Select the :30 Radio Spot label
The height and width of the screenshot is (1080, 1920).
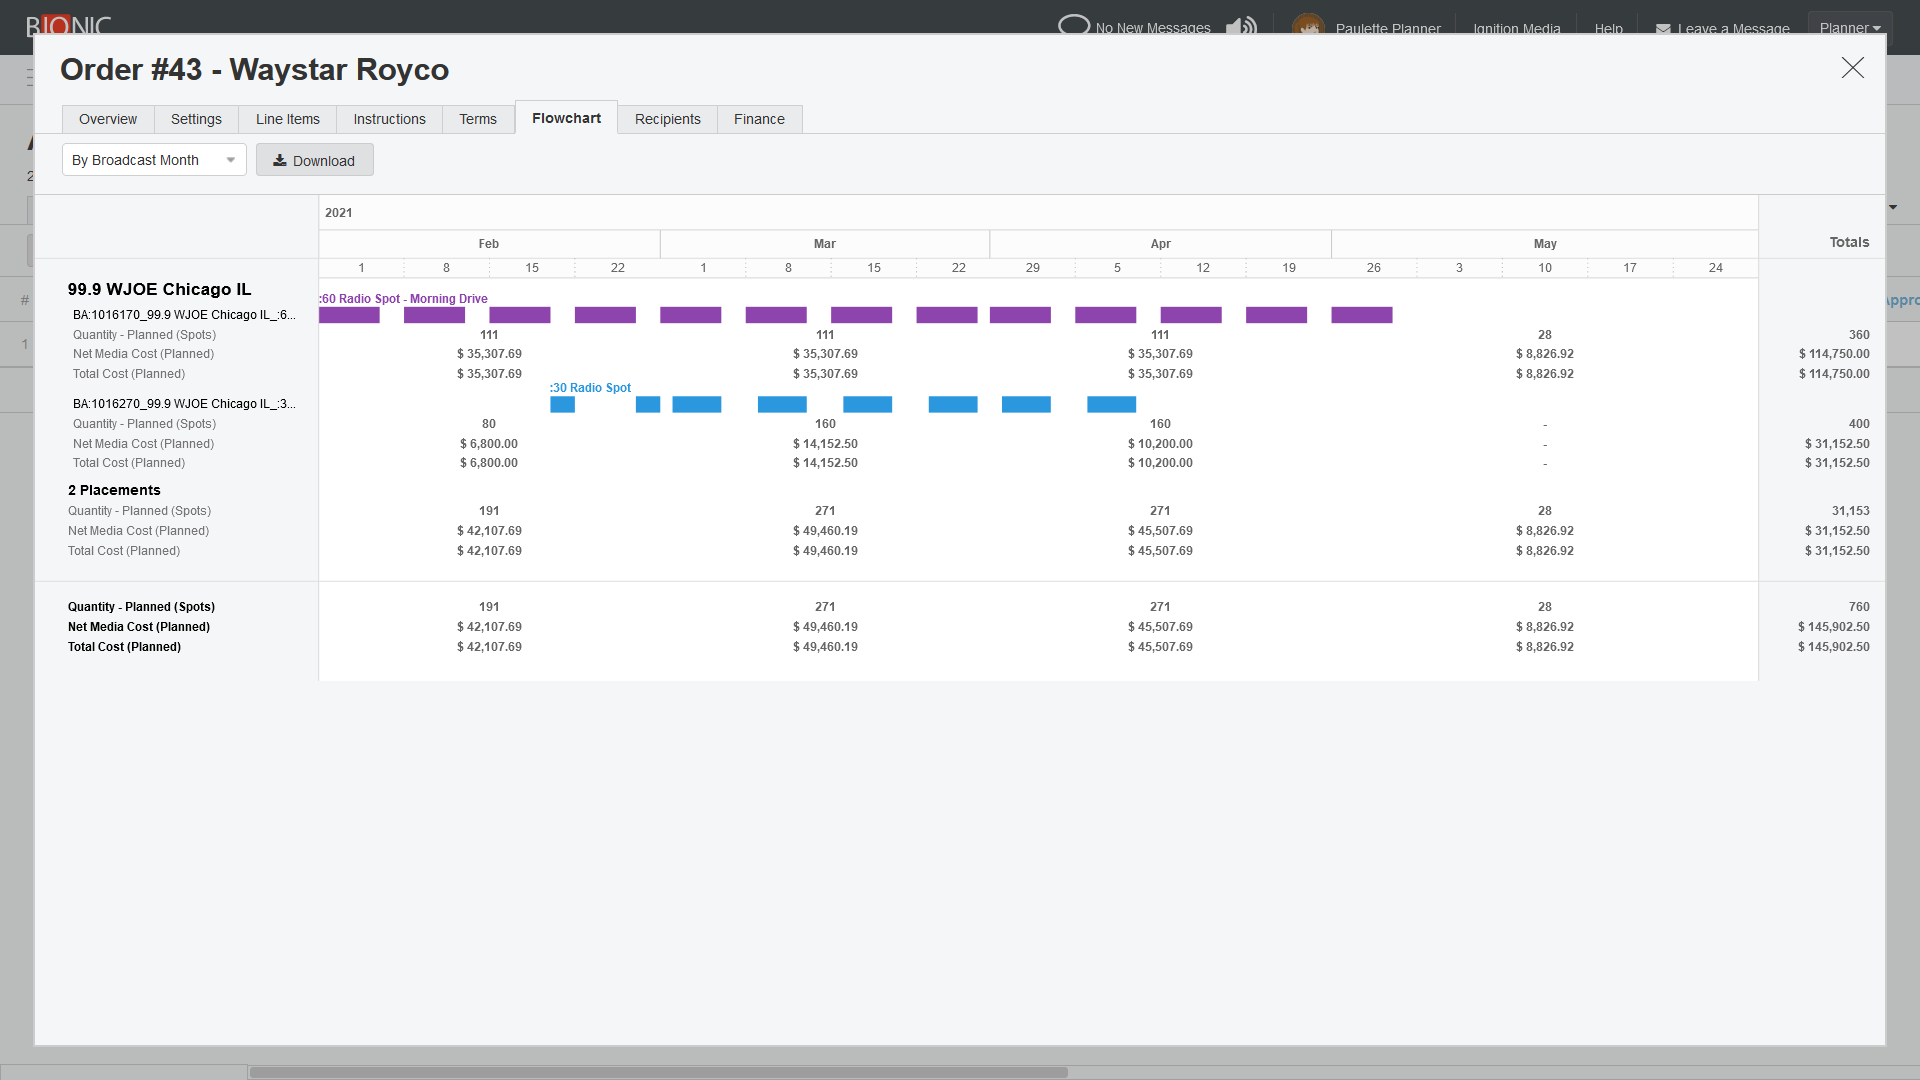pyautogui.click(x=590, y=388)
